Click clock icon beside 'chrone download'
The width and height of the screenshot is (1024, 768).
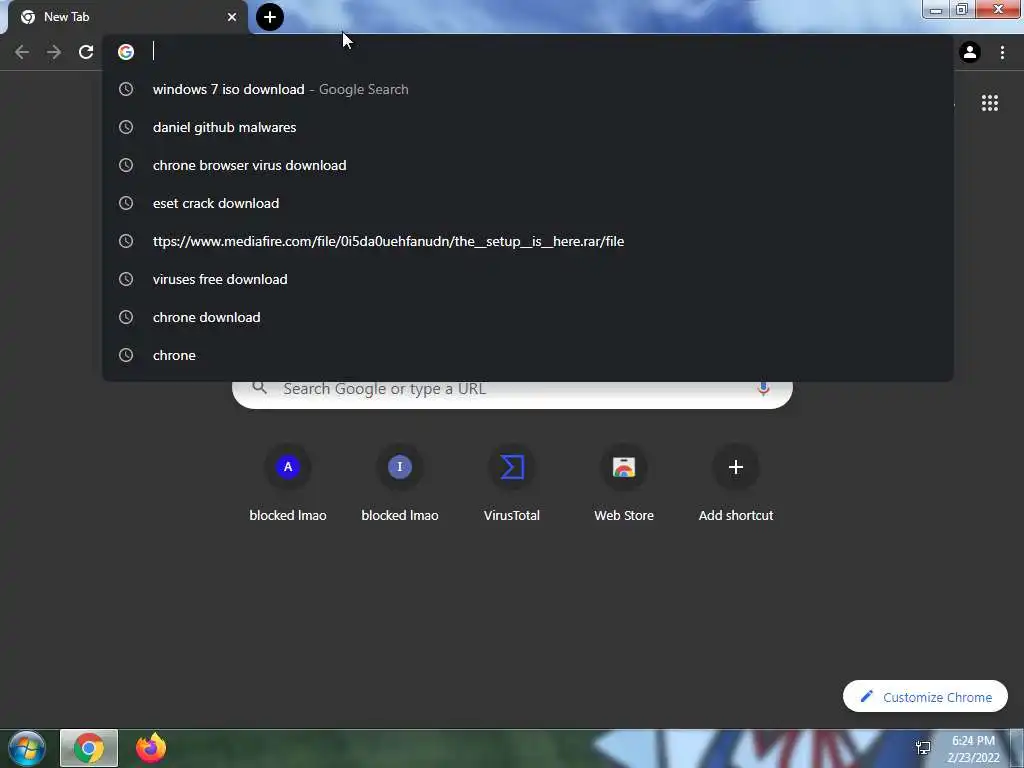click(126, 317)
